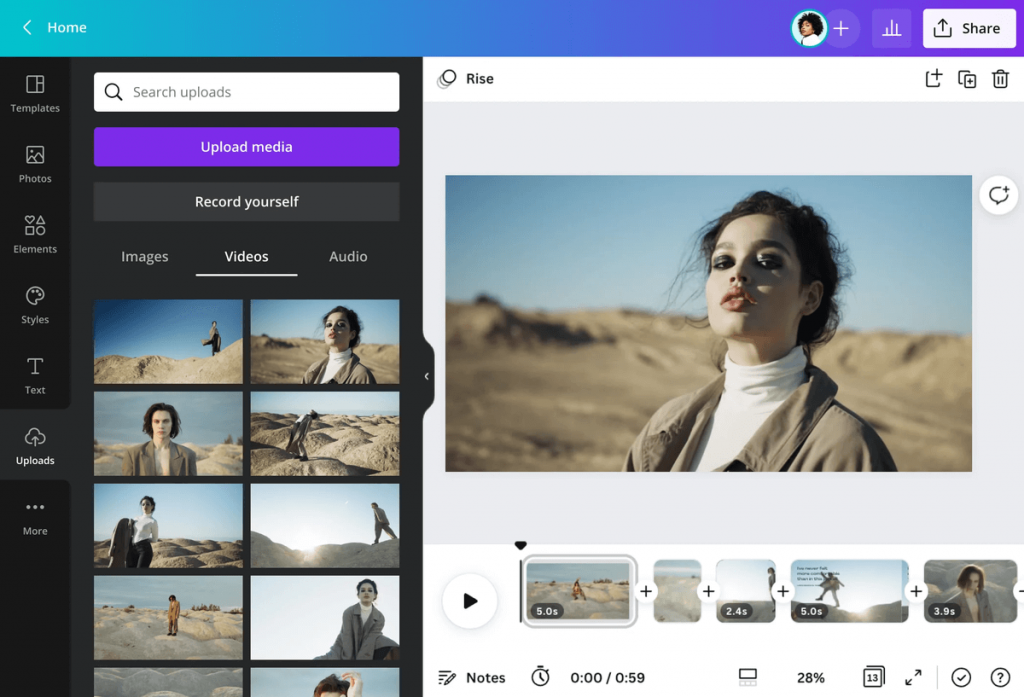Image resolution: width=1024 pixels, height=697 pixels.
Task: Switch to the Images tab
Action: [144, 256]
